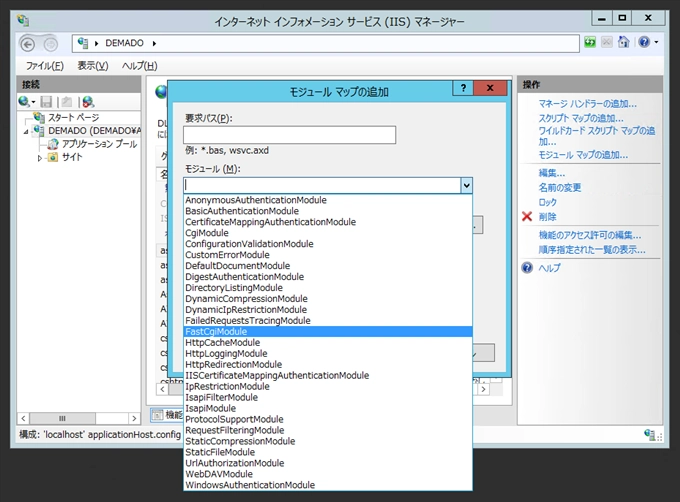Image resolution: width=680 pixels, height=502 pixels.
Task: Click the Add Wildcard Script Map link
Action: (x=597, y=136)
